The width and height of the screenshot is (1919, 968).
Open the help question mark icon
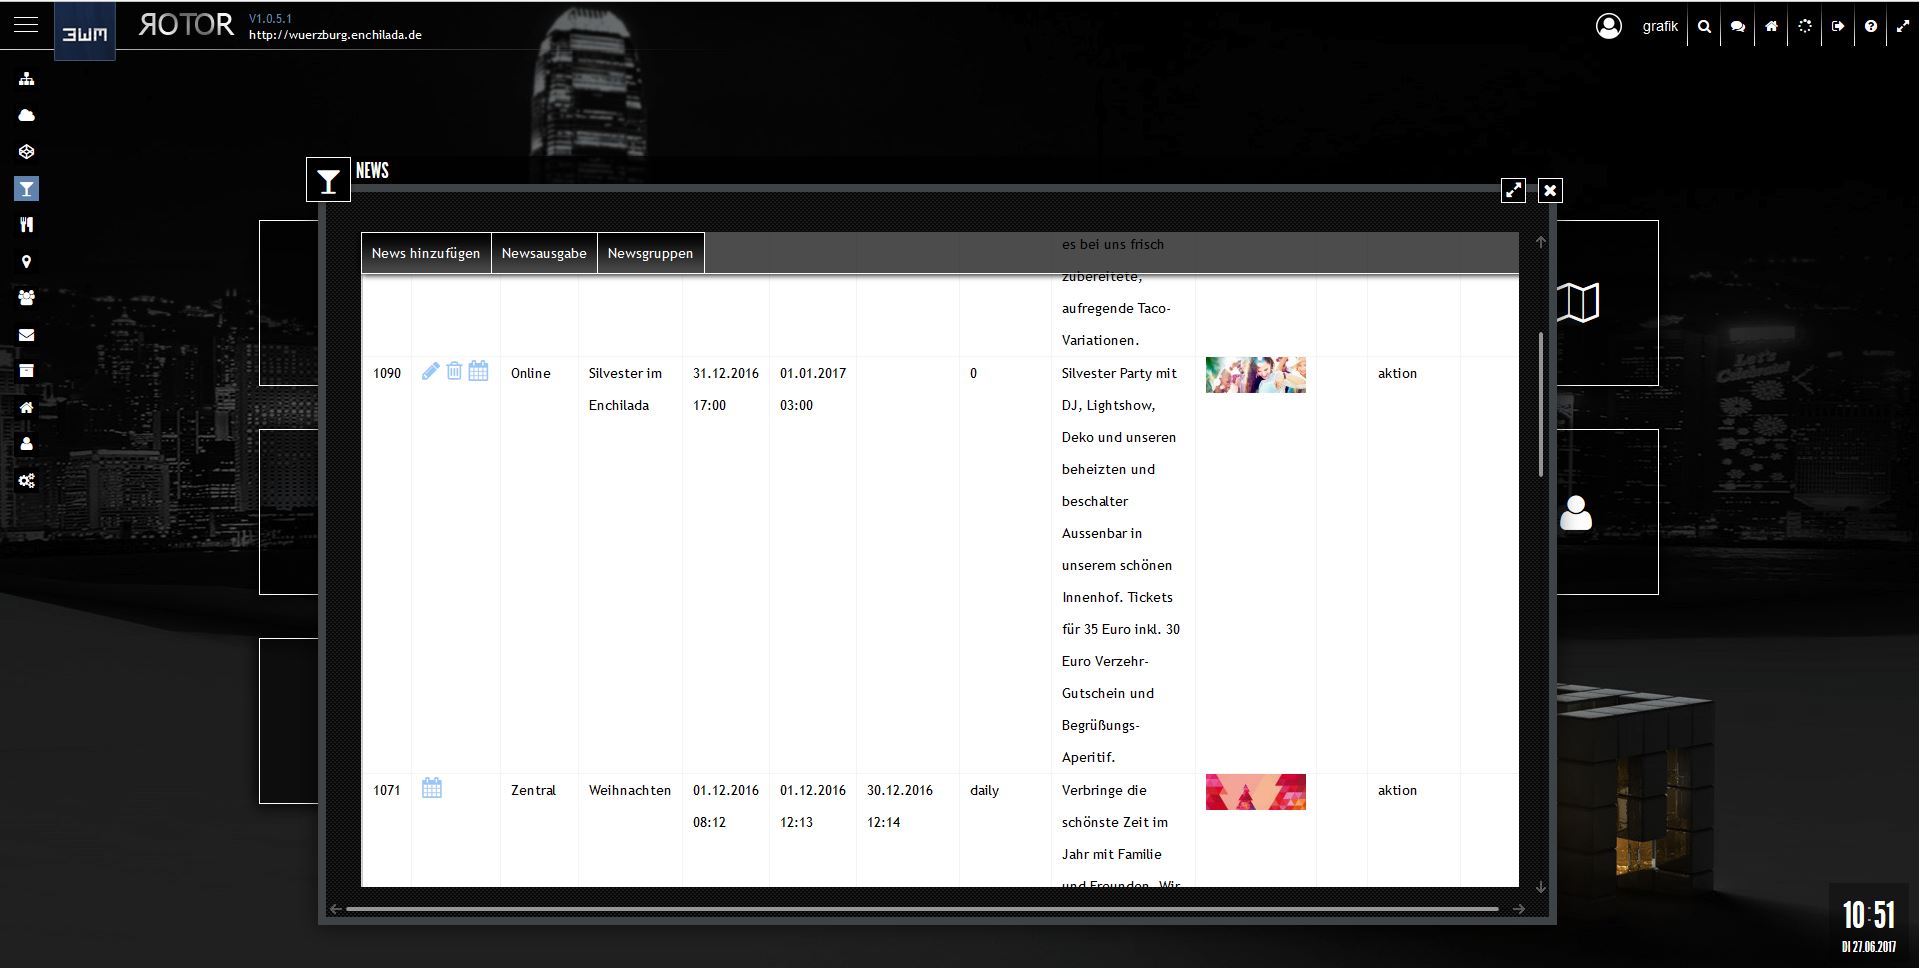tap(1871, 27)
